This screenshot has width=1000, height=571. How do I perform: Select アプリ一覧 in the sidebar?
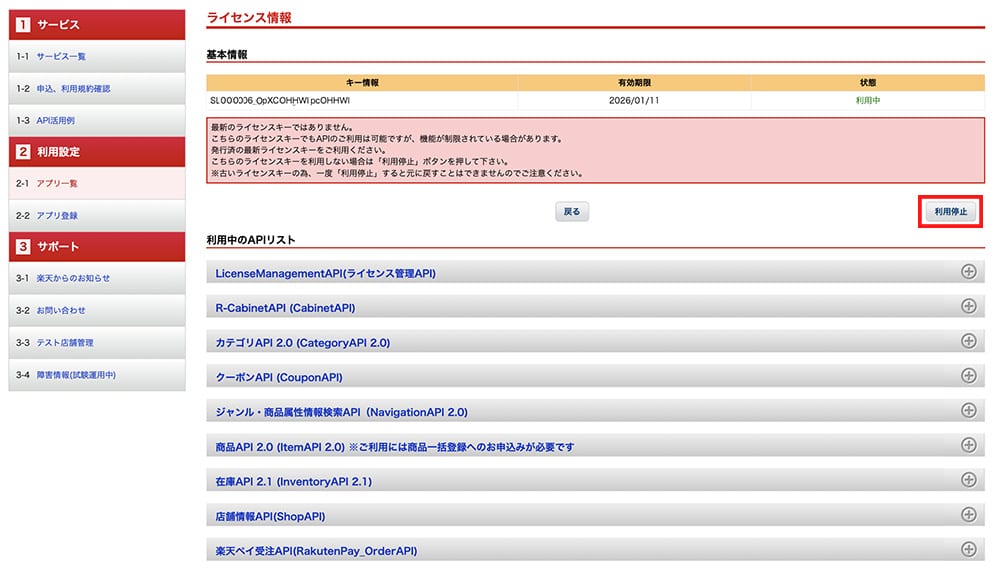coord(57,184)
